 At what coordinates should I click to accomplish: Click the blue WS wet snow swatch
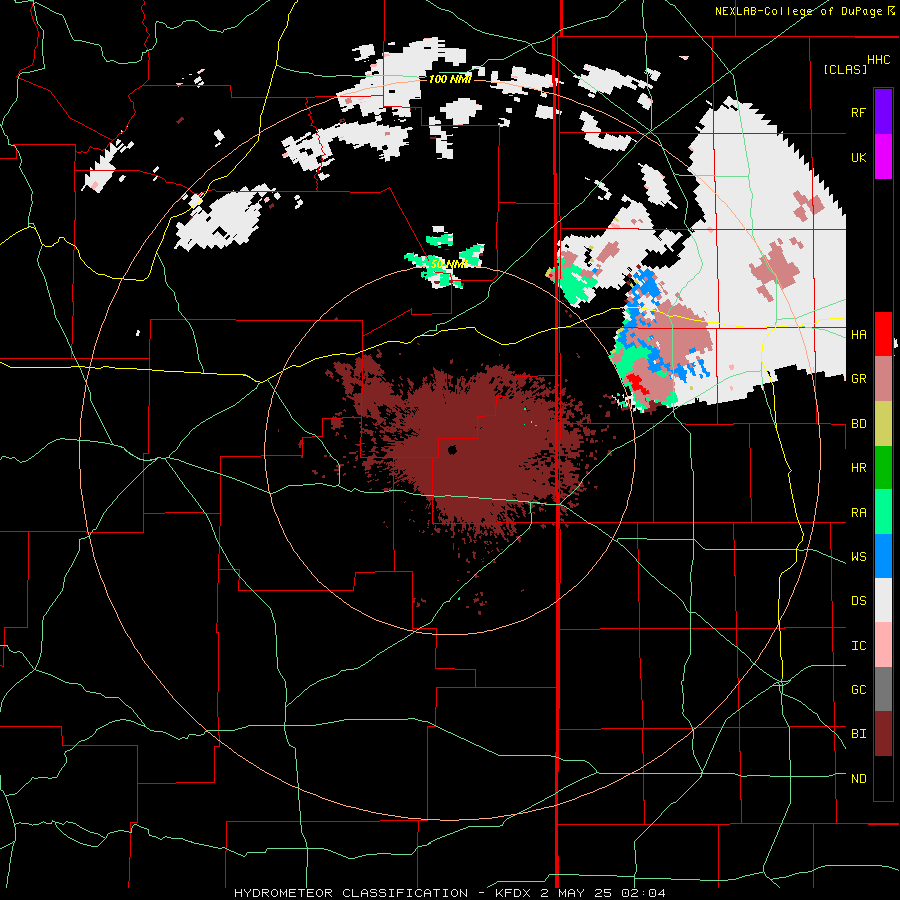coord(883,556)
